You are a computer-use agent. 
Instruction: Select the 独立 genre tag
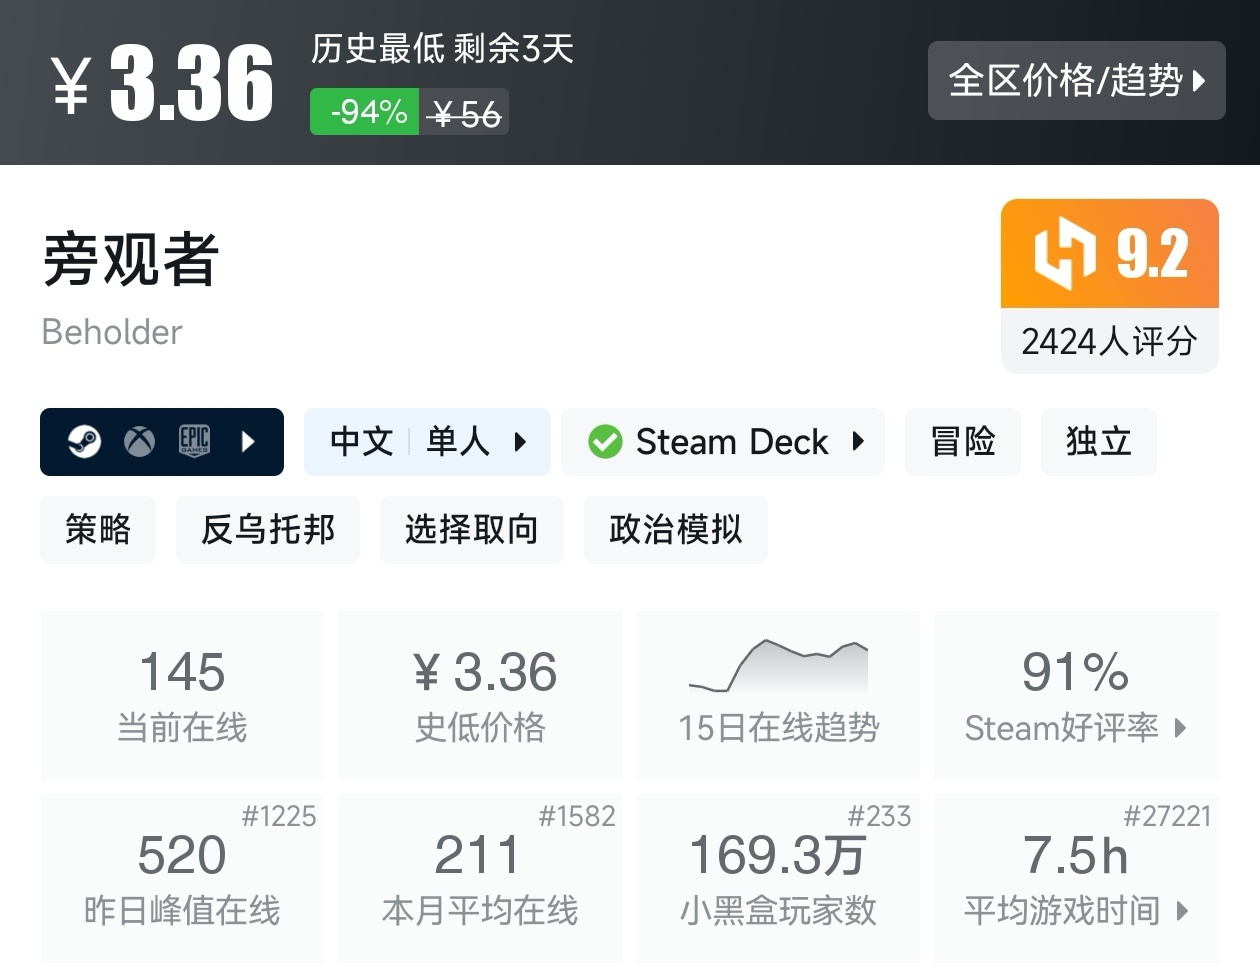(1098, 441)
